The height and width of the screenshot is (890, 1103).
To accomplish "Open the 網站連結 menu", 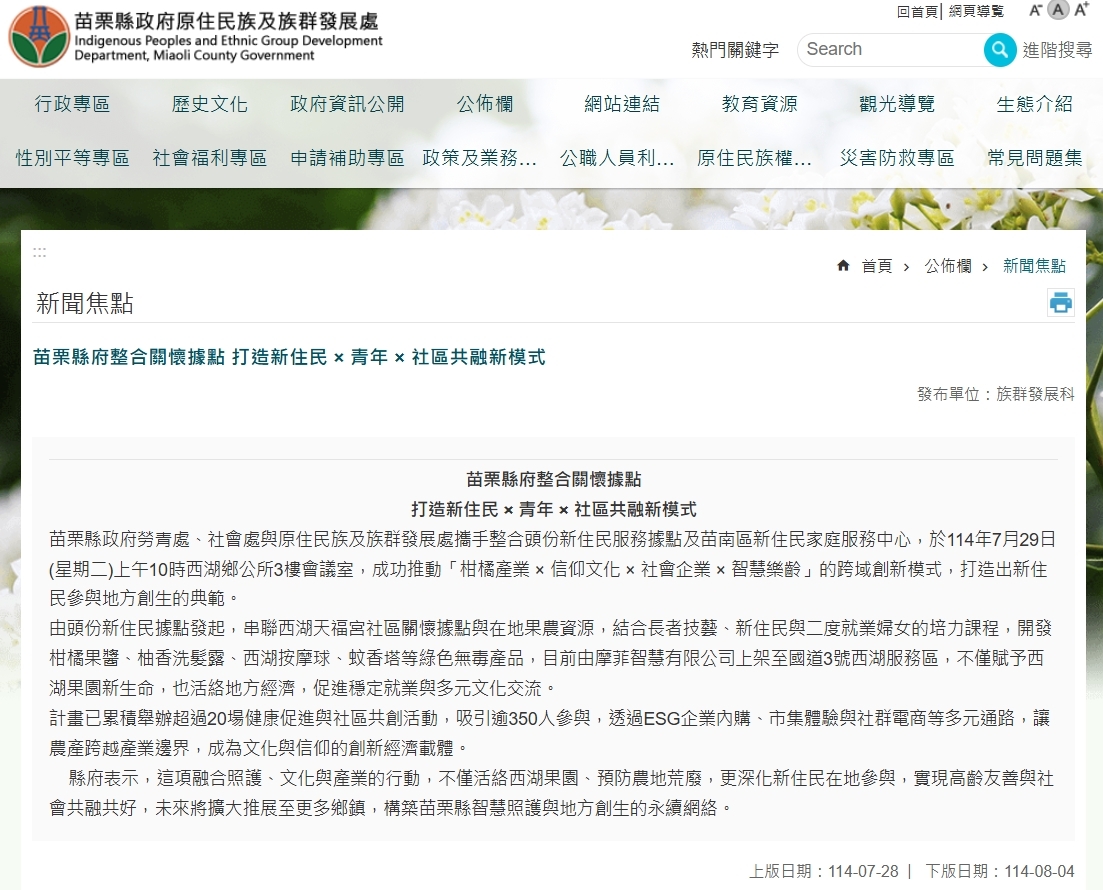I will point(622,104).
